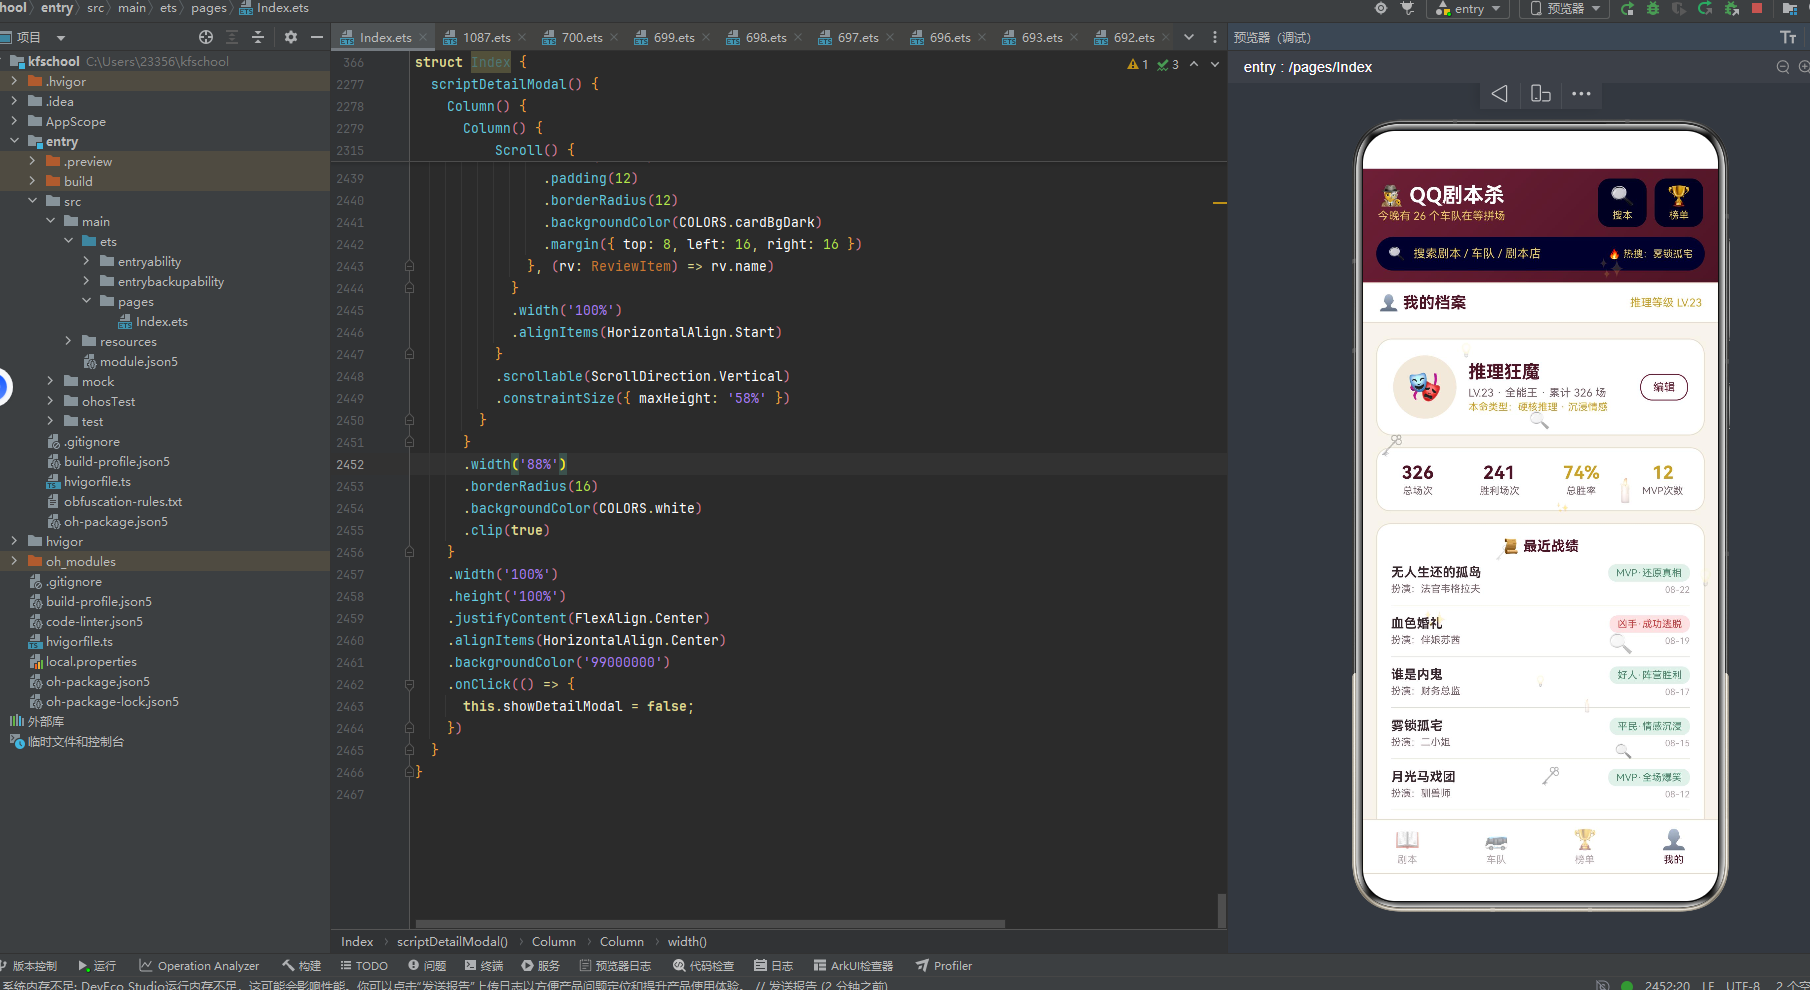Image resolution: width=1810 pixels, height=990 pixels.
Task: Open the 版本控制 version control panel
Action: (x=28, y=966)
